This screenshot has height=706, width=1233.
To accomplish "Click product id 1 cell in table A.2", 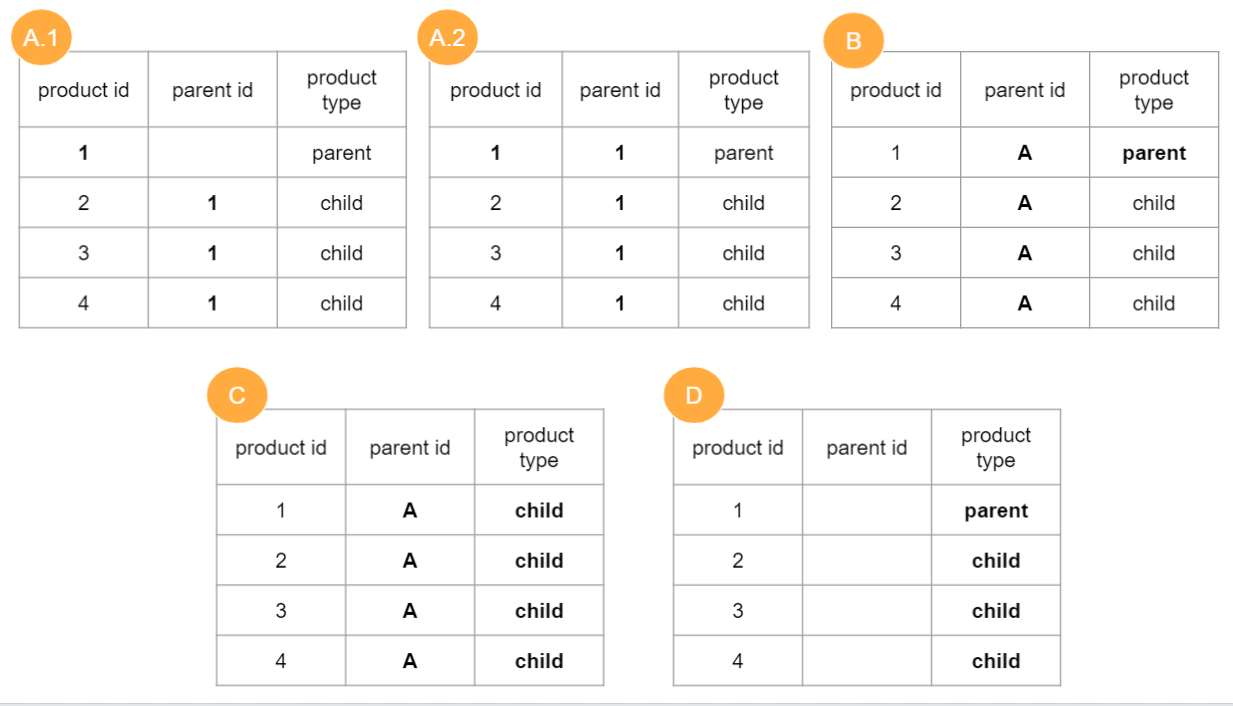I will pyautogui.click(x=496, y=153).
